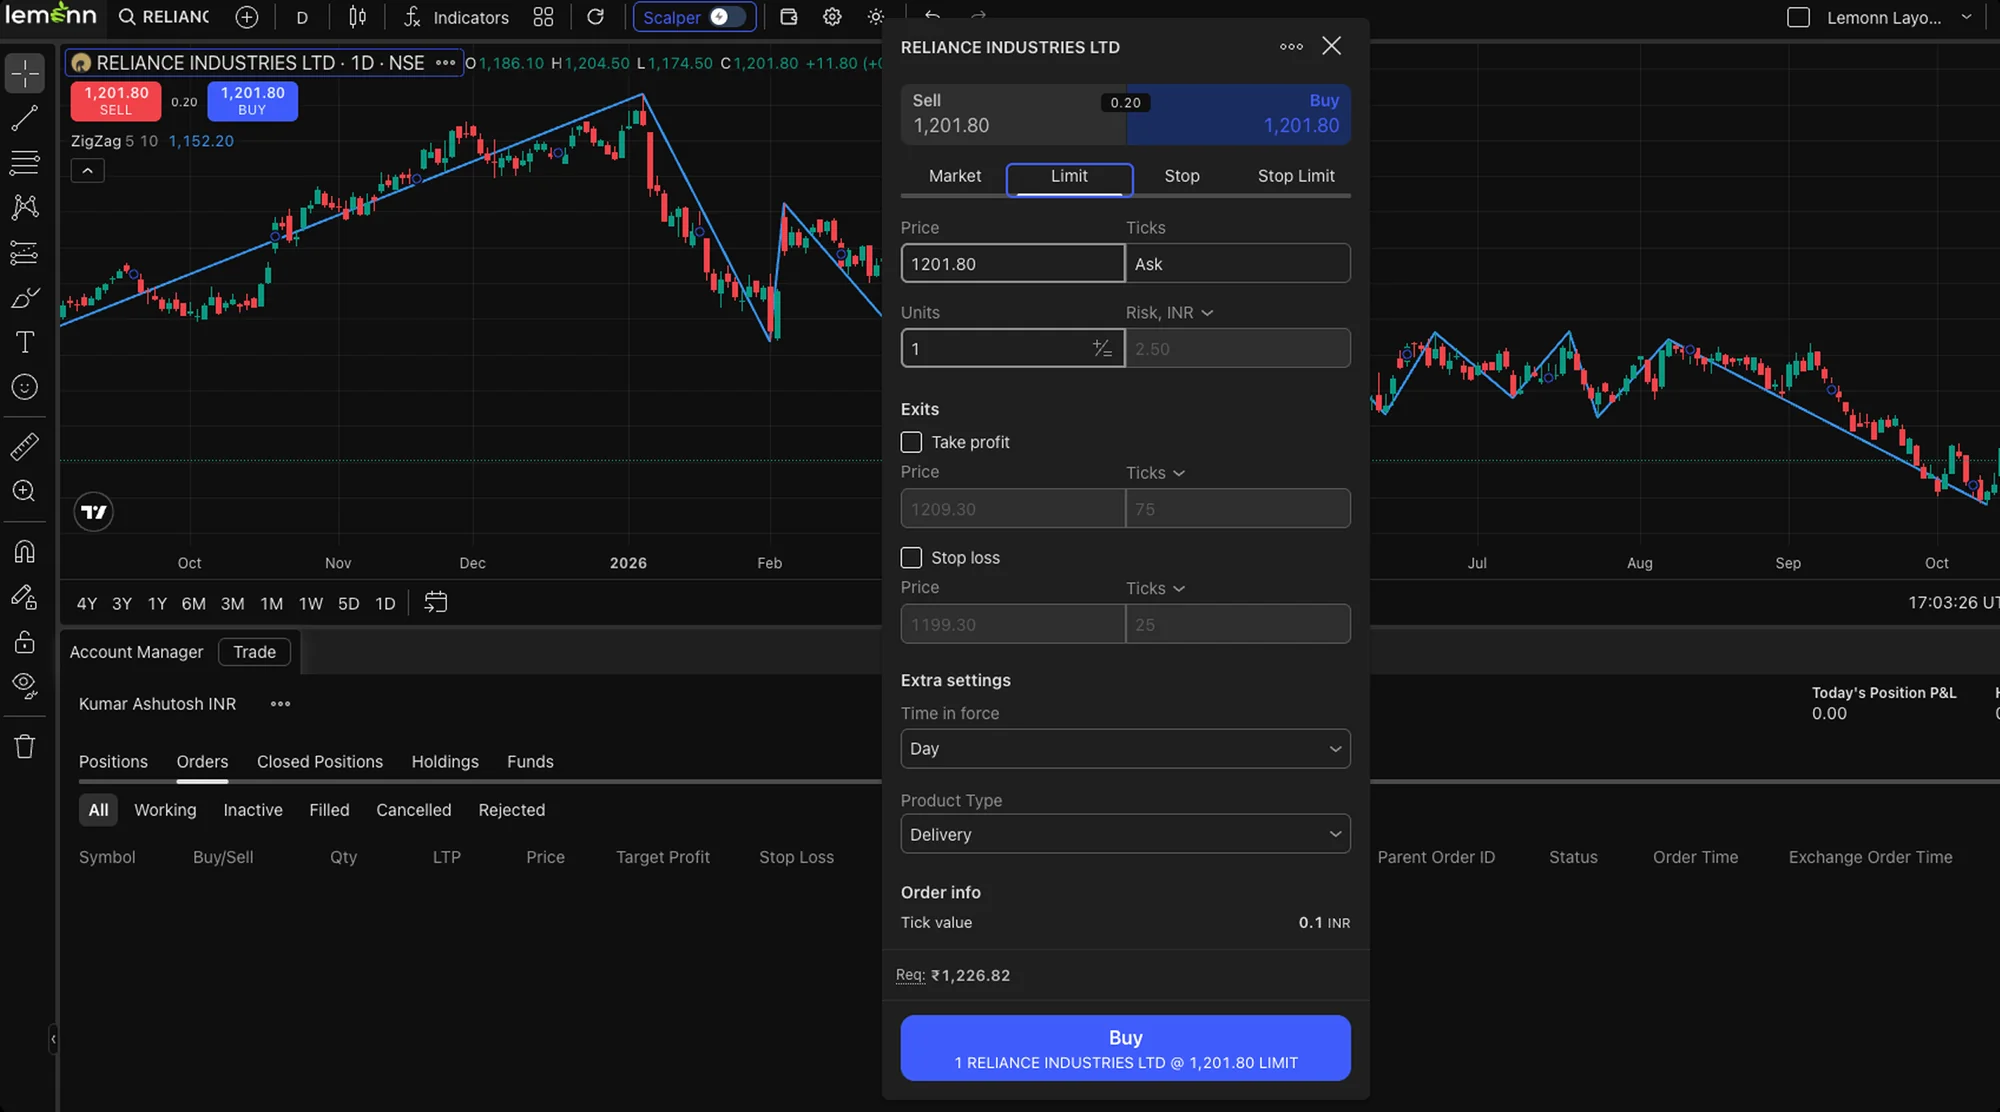Remove drawings with the trash icon
The width and height of the screenshot is (2000, 1112).
[x=25, y=746]
